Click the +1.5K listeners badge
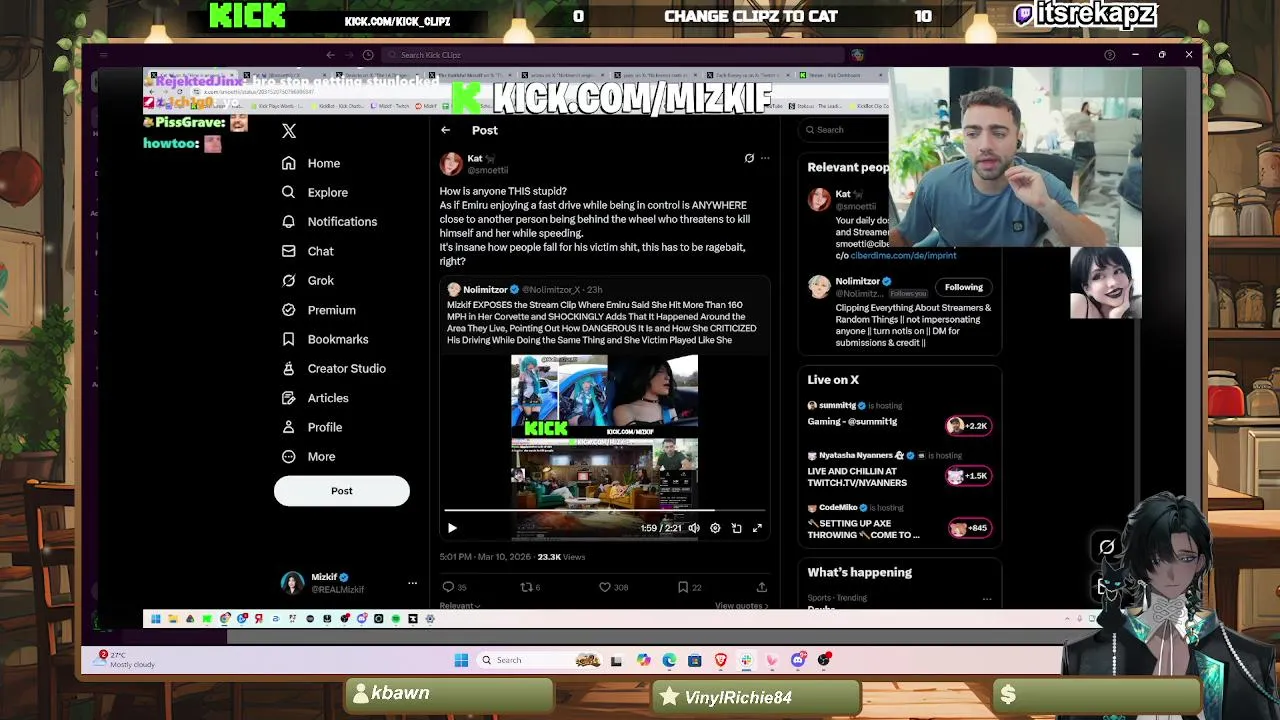The width and height of the screenshot is (1280, 720). (968, 476)
